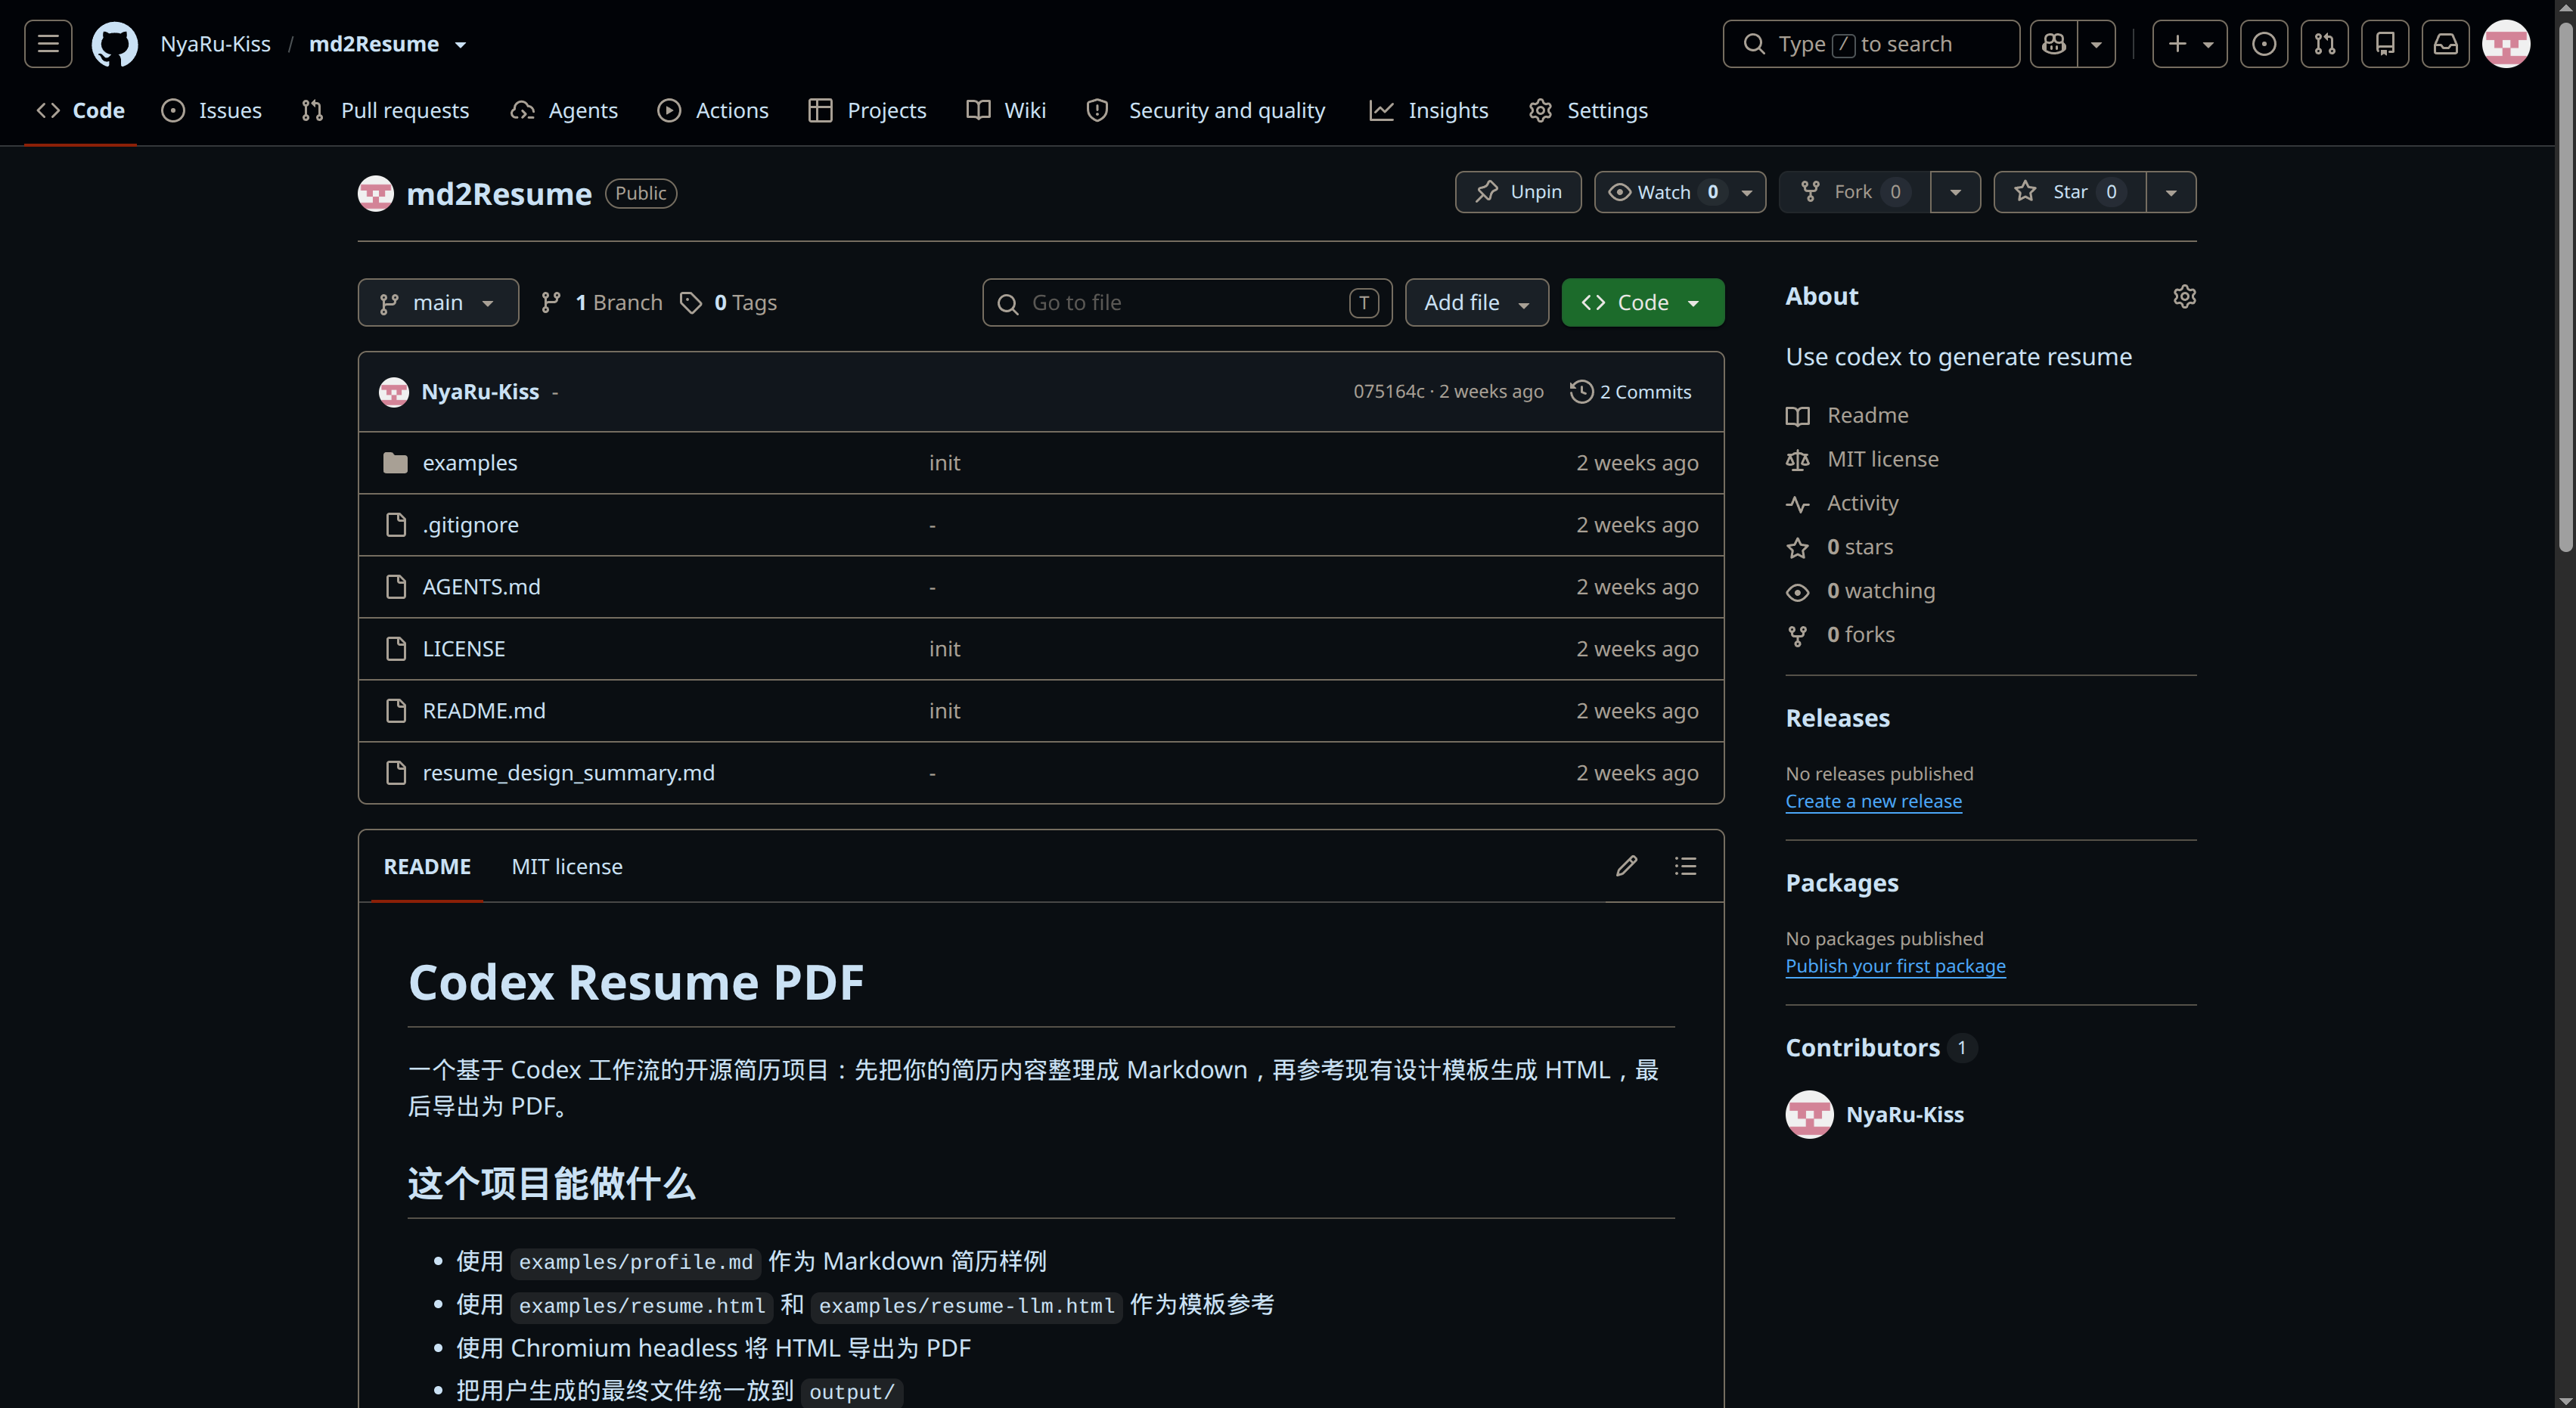
Task: Expand the fork options dropdown arrow
Action: tap(1955, 192)
